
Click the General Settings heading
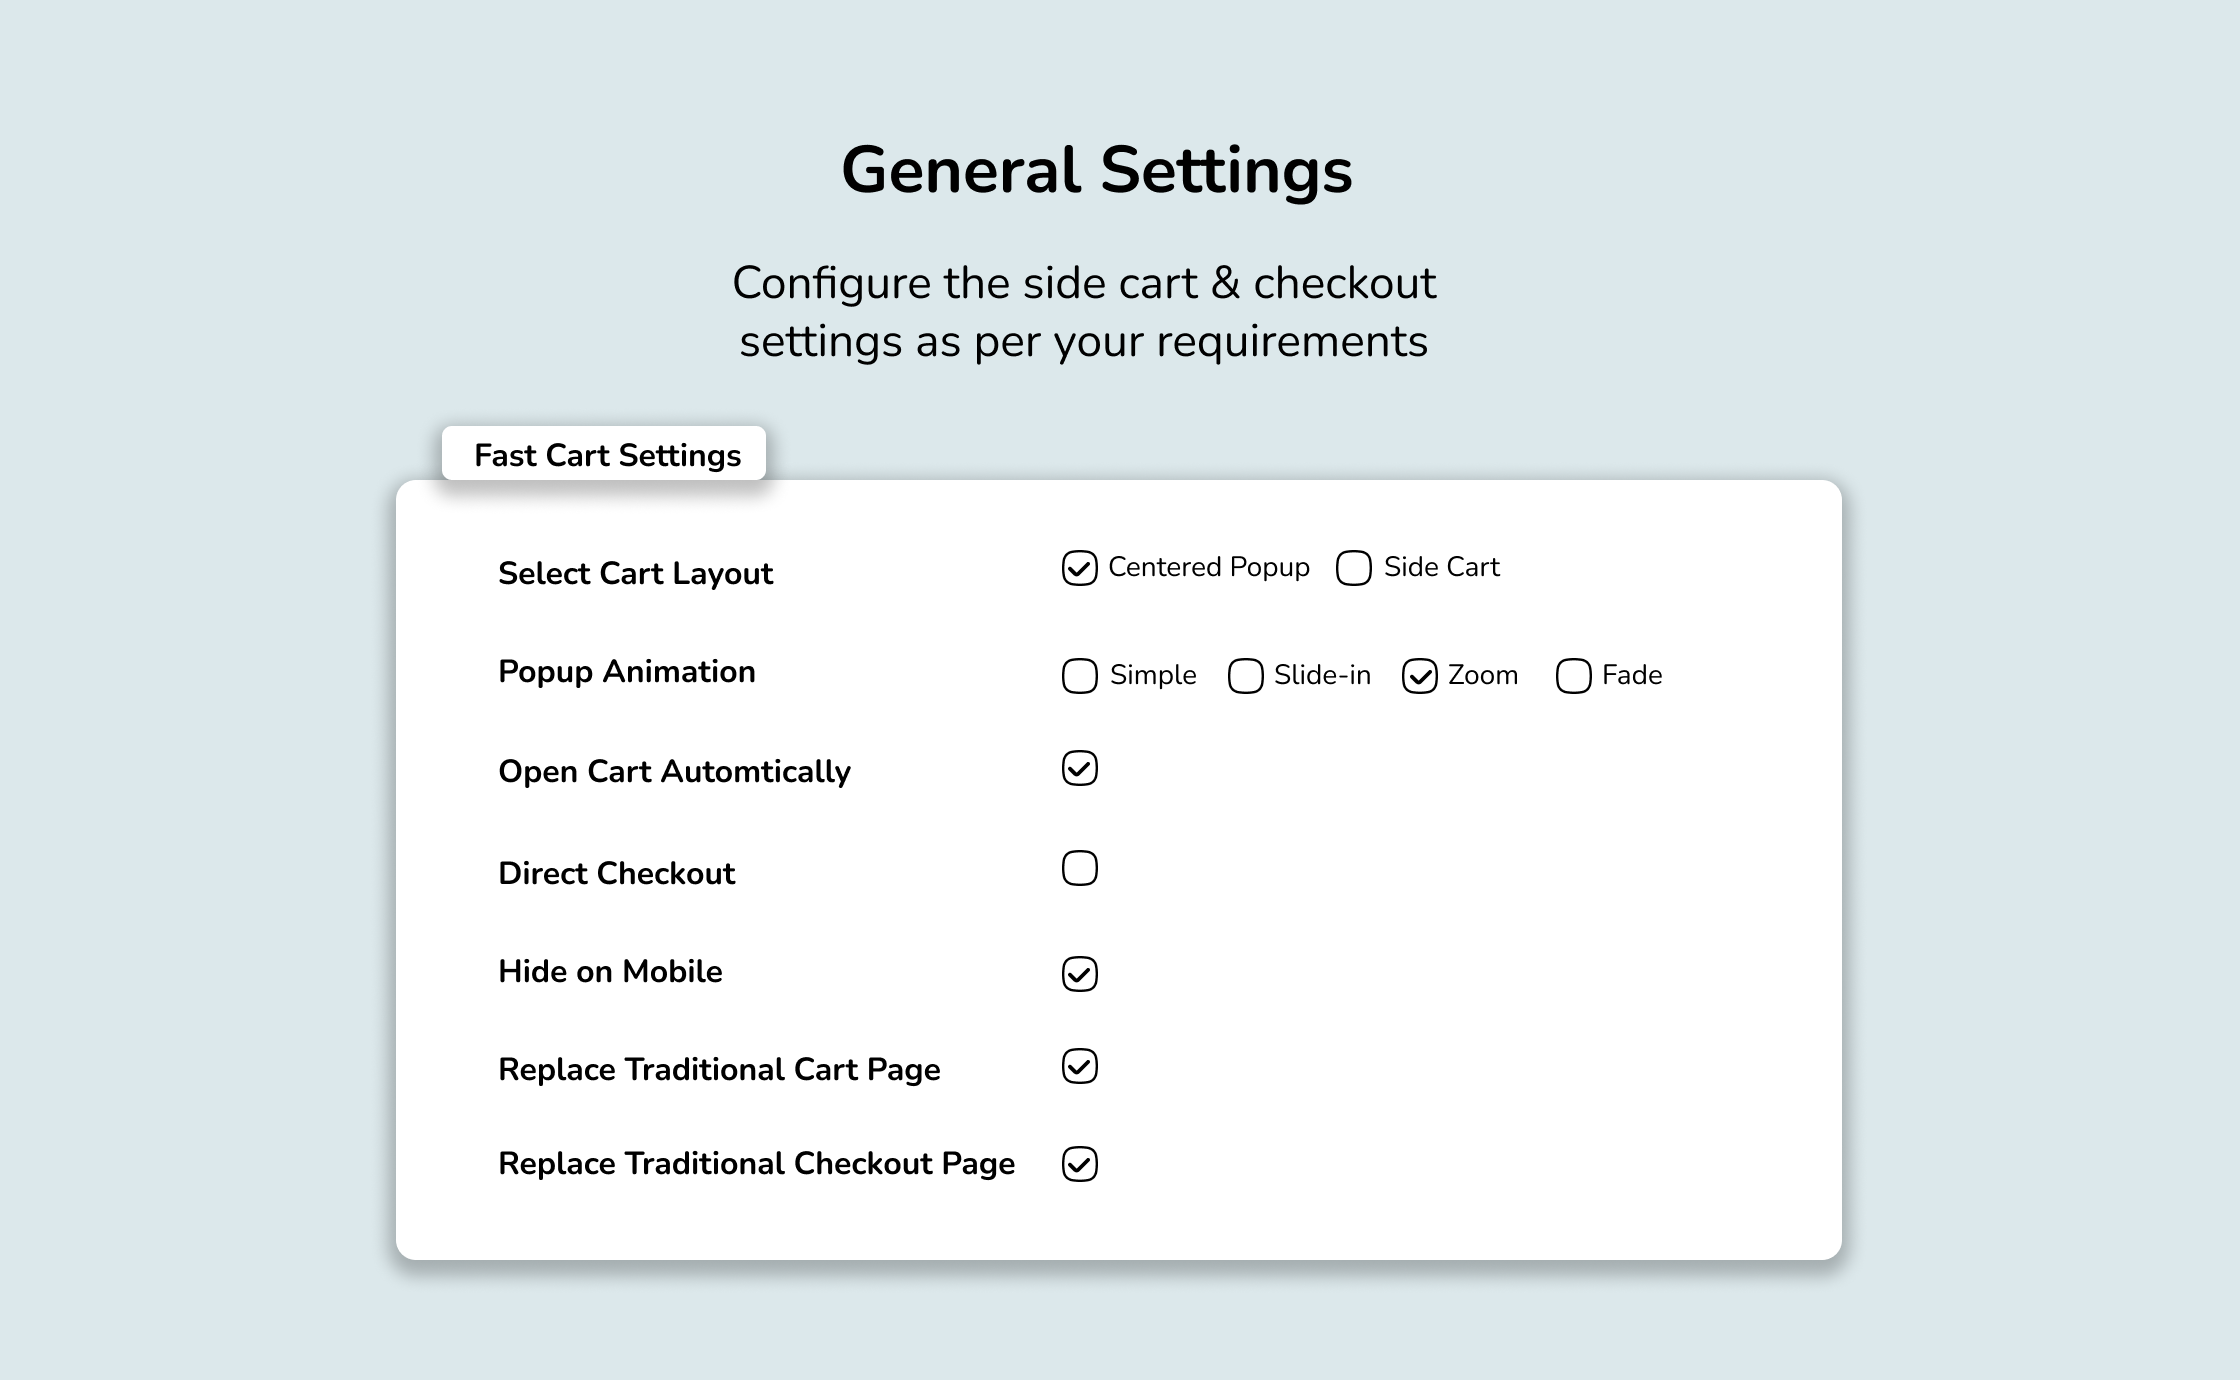(x=1099, y=170)
